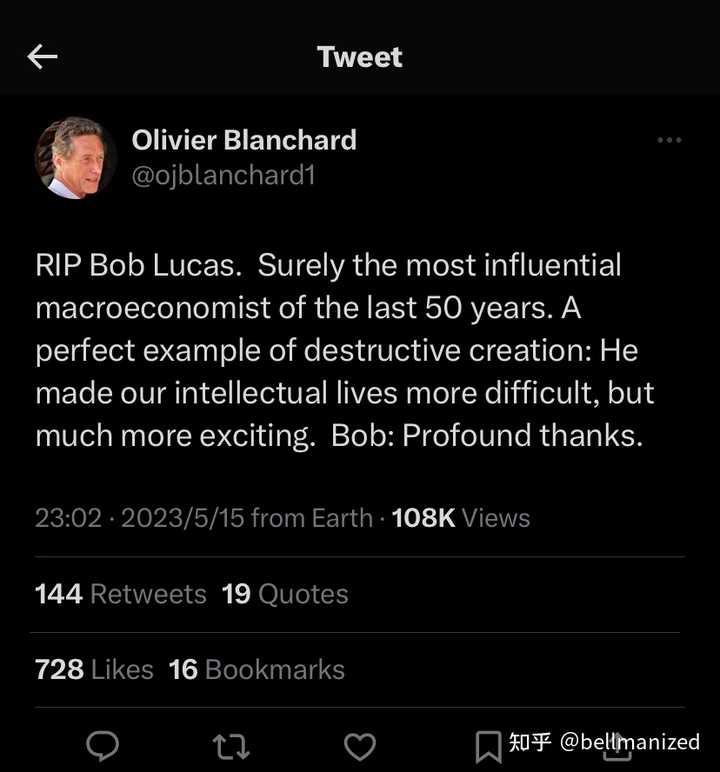Click the 23:02 timestamp
Viewport: 720px width, 772px height.
68,518
